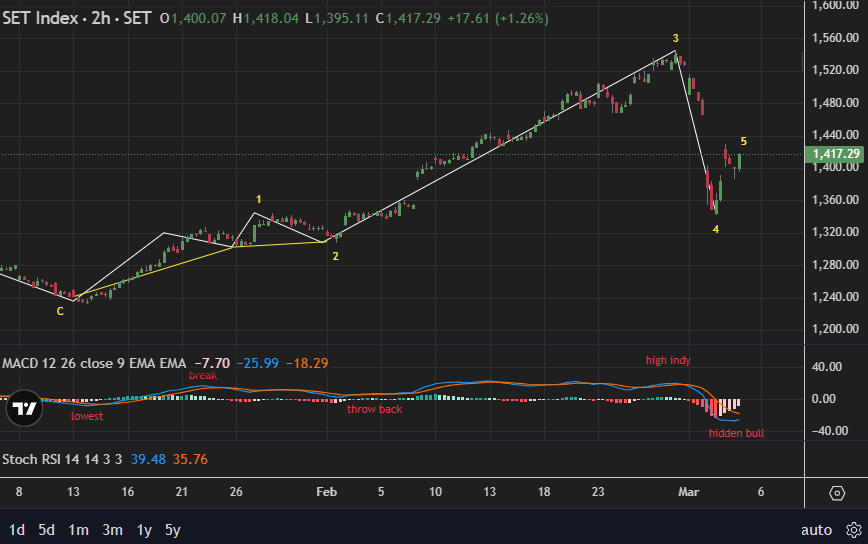The image size is (868, 544).
Task: Click the Stoch RSI value 35.76
Action: click(190, 459)
